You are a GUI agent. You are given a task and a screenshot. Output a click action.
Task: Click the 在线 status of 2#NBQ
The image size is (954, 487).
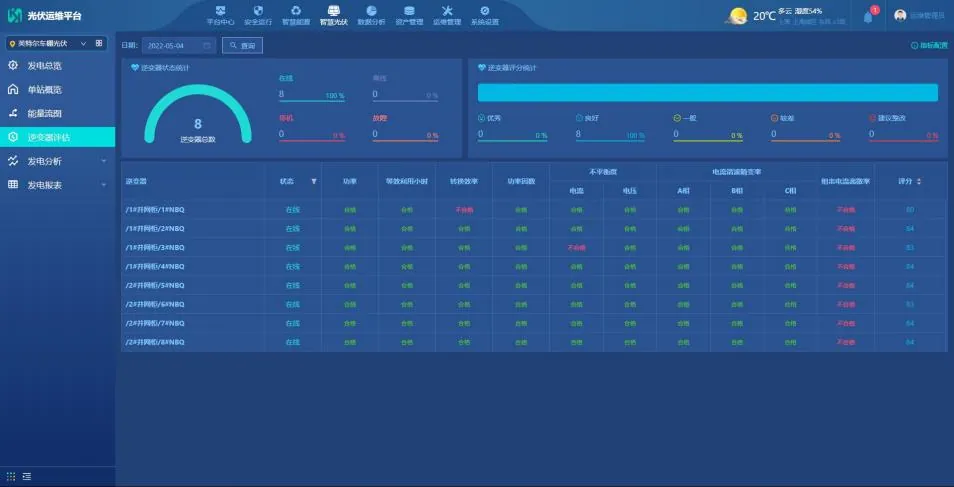click(293, 228)
